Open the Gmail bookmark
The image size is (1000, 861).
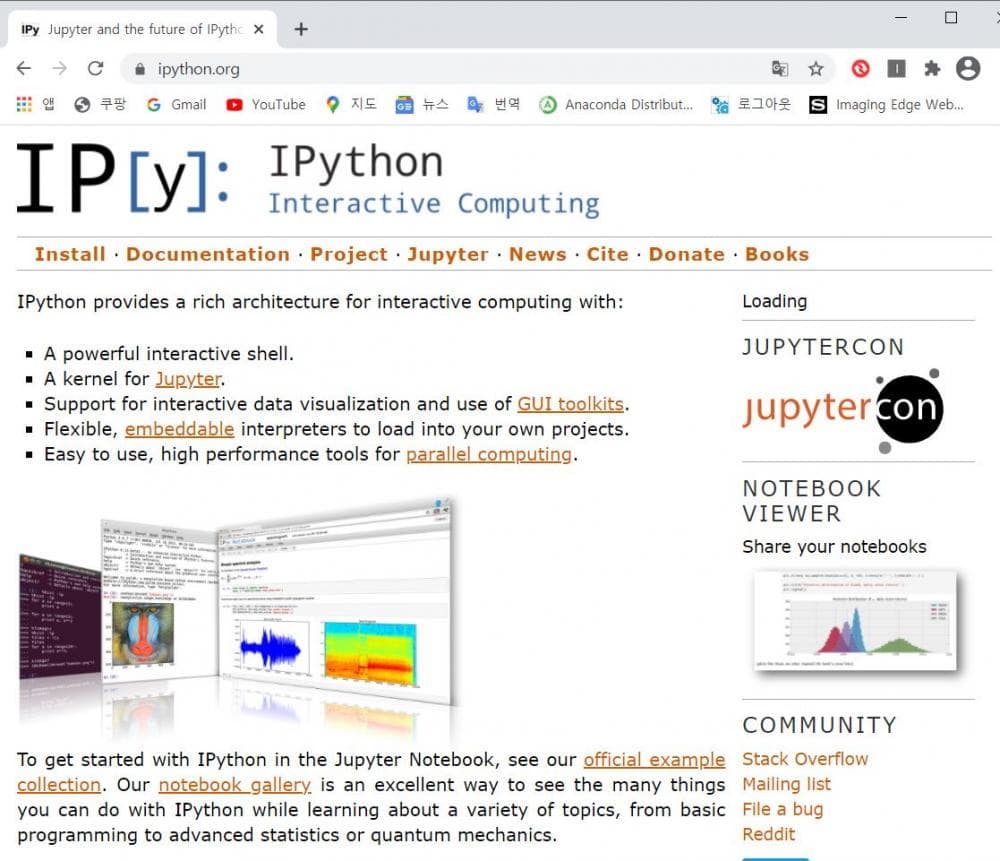[176, 104]
